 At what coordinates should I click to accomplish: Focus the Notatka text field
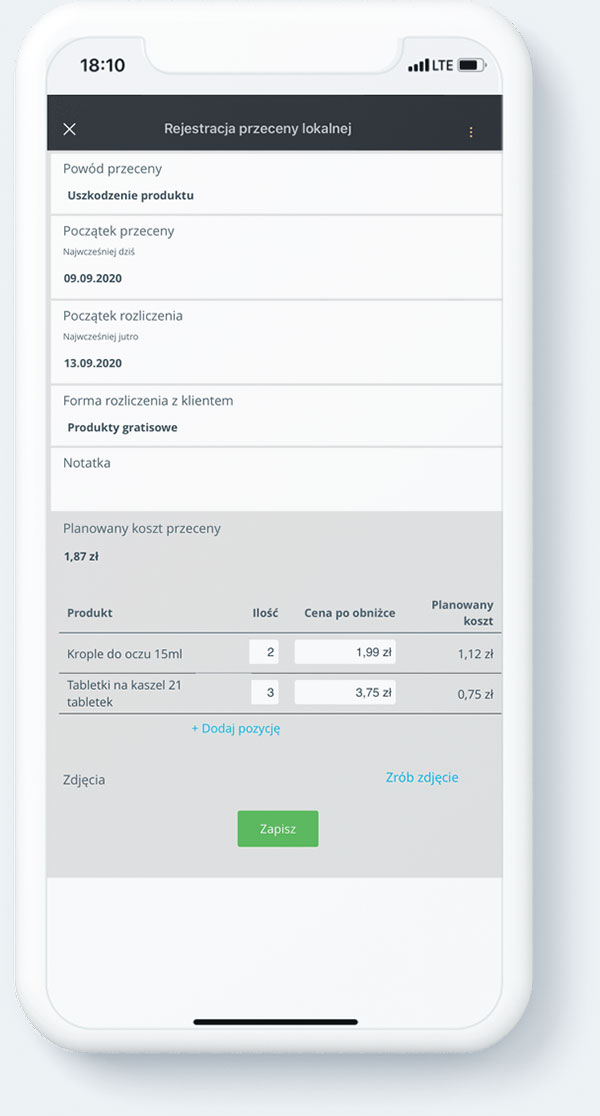coord(276,479)
